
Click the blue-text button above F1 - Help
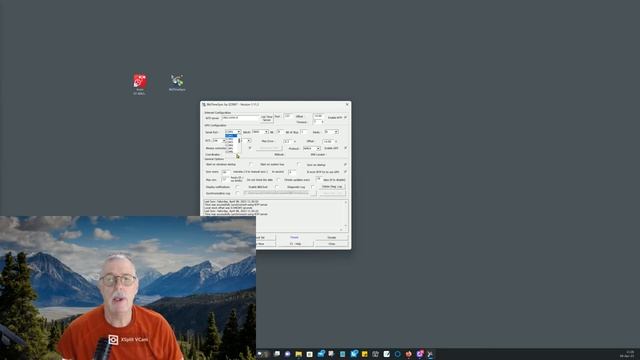(x=294, y=237)
